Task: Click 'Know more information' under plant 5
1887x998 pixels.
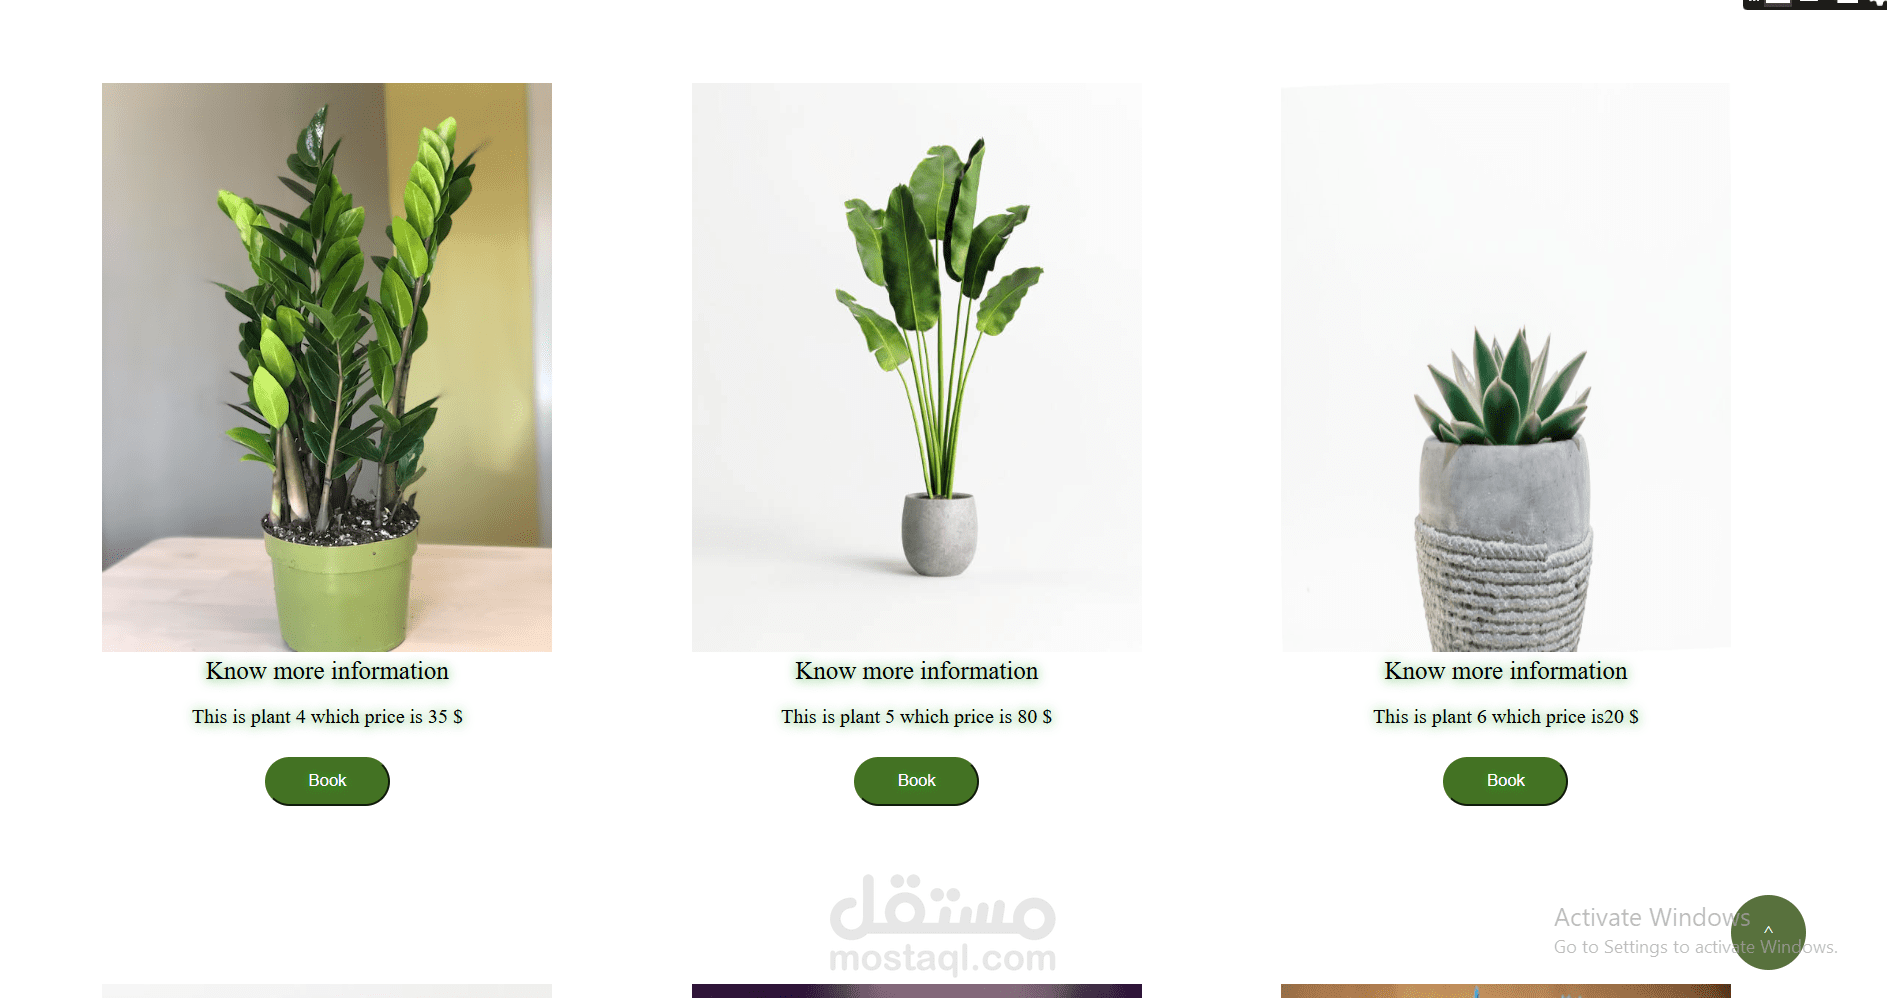Action: tap(917, 671)
